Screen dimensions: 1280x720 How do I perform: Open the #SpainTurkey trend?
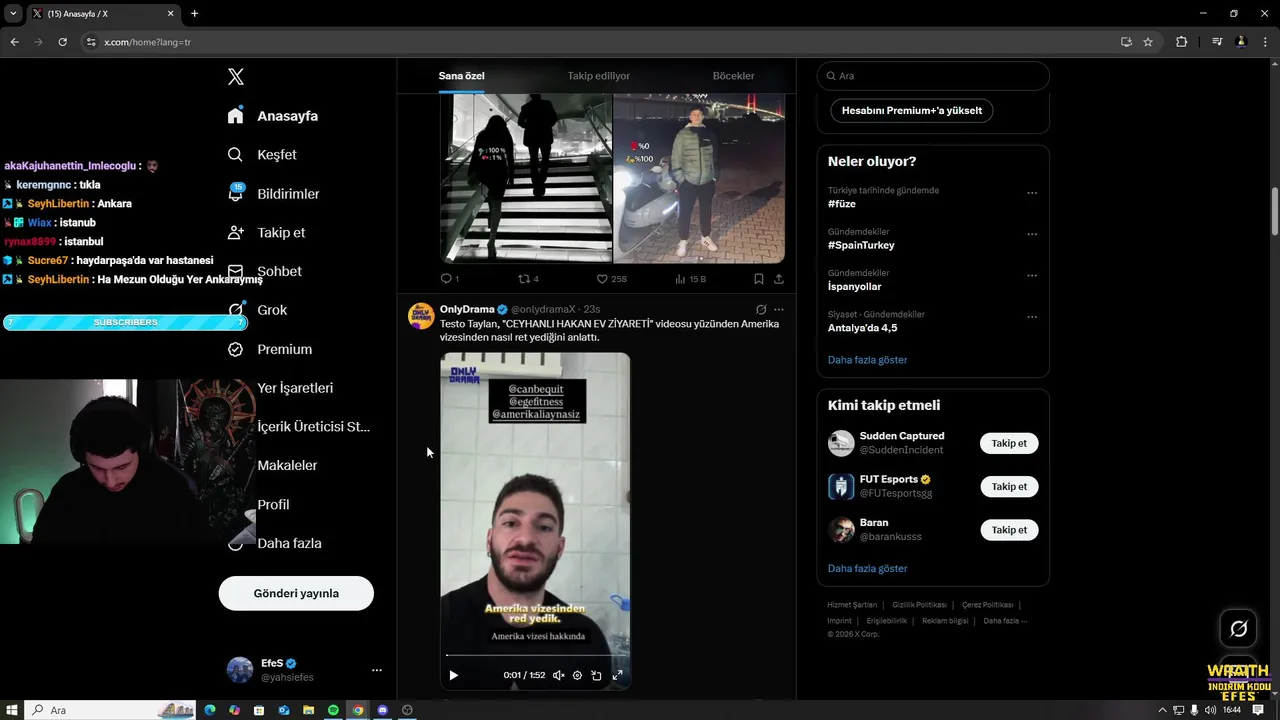point(861,245)
